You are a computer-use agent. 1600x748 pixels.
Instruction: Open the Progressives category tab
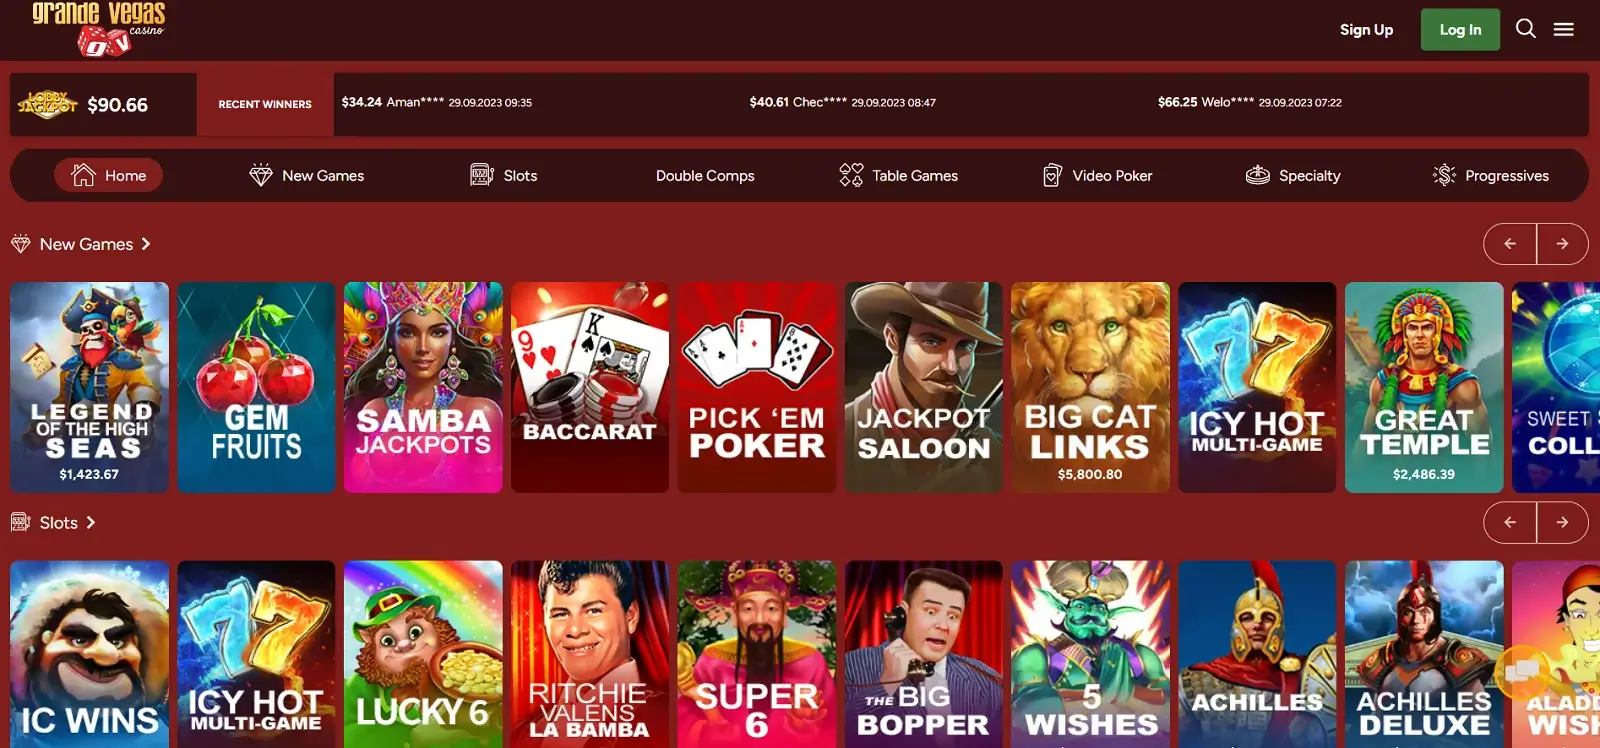(1491, 175)
